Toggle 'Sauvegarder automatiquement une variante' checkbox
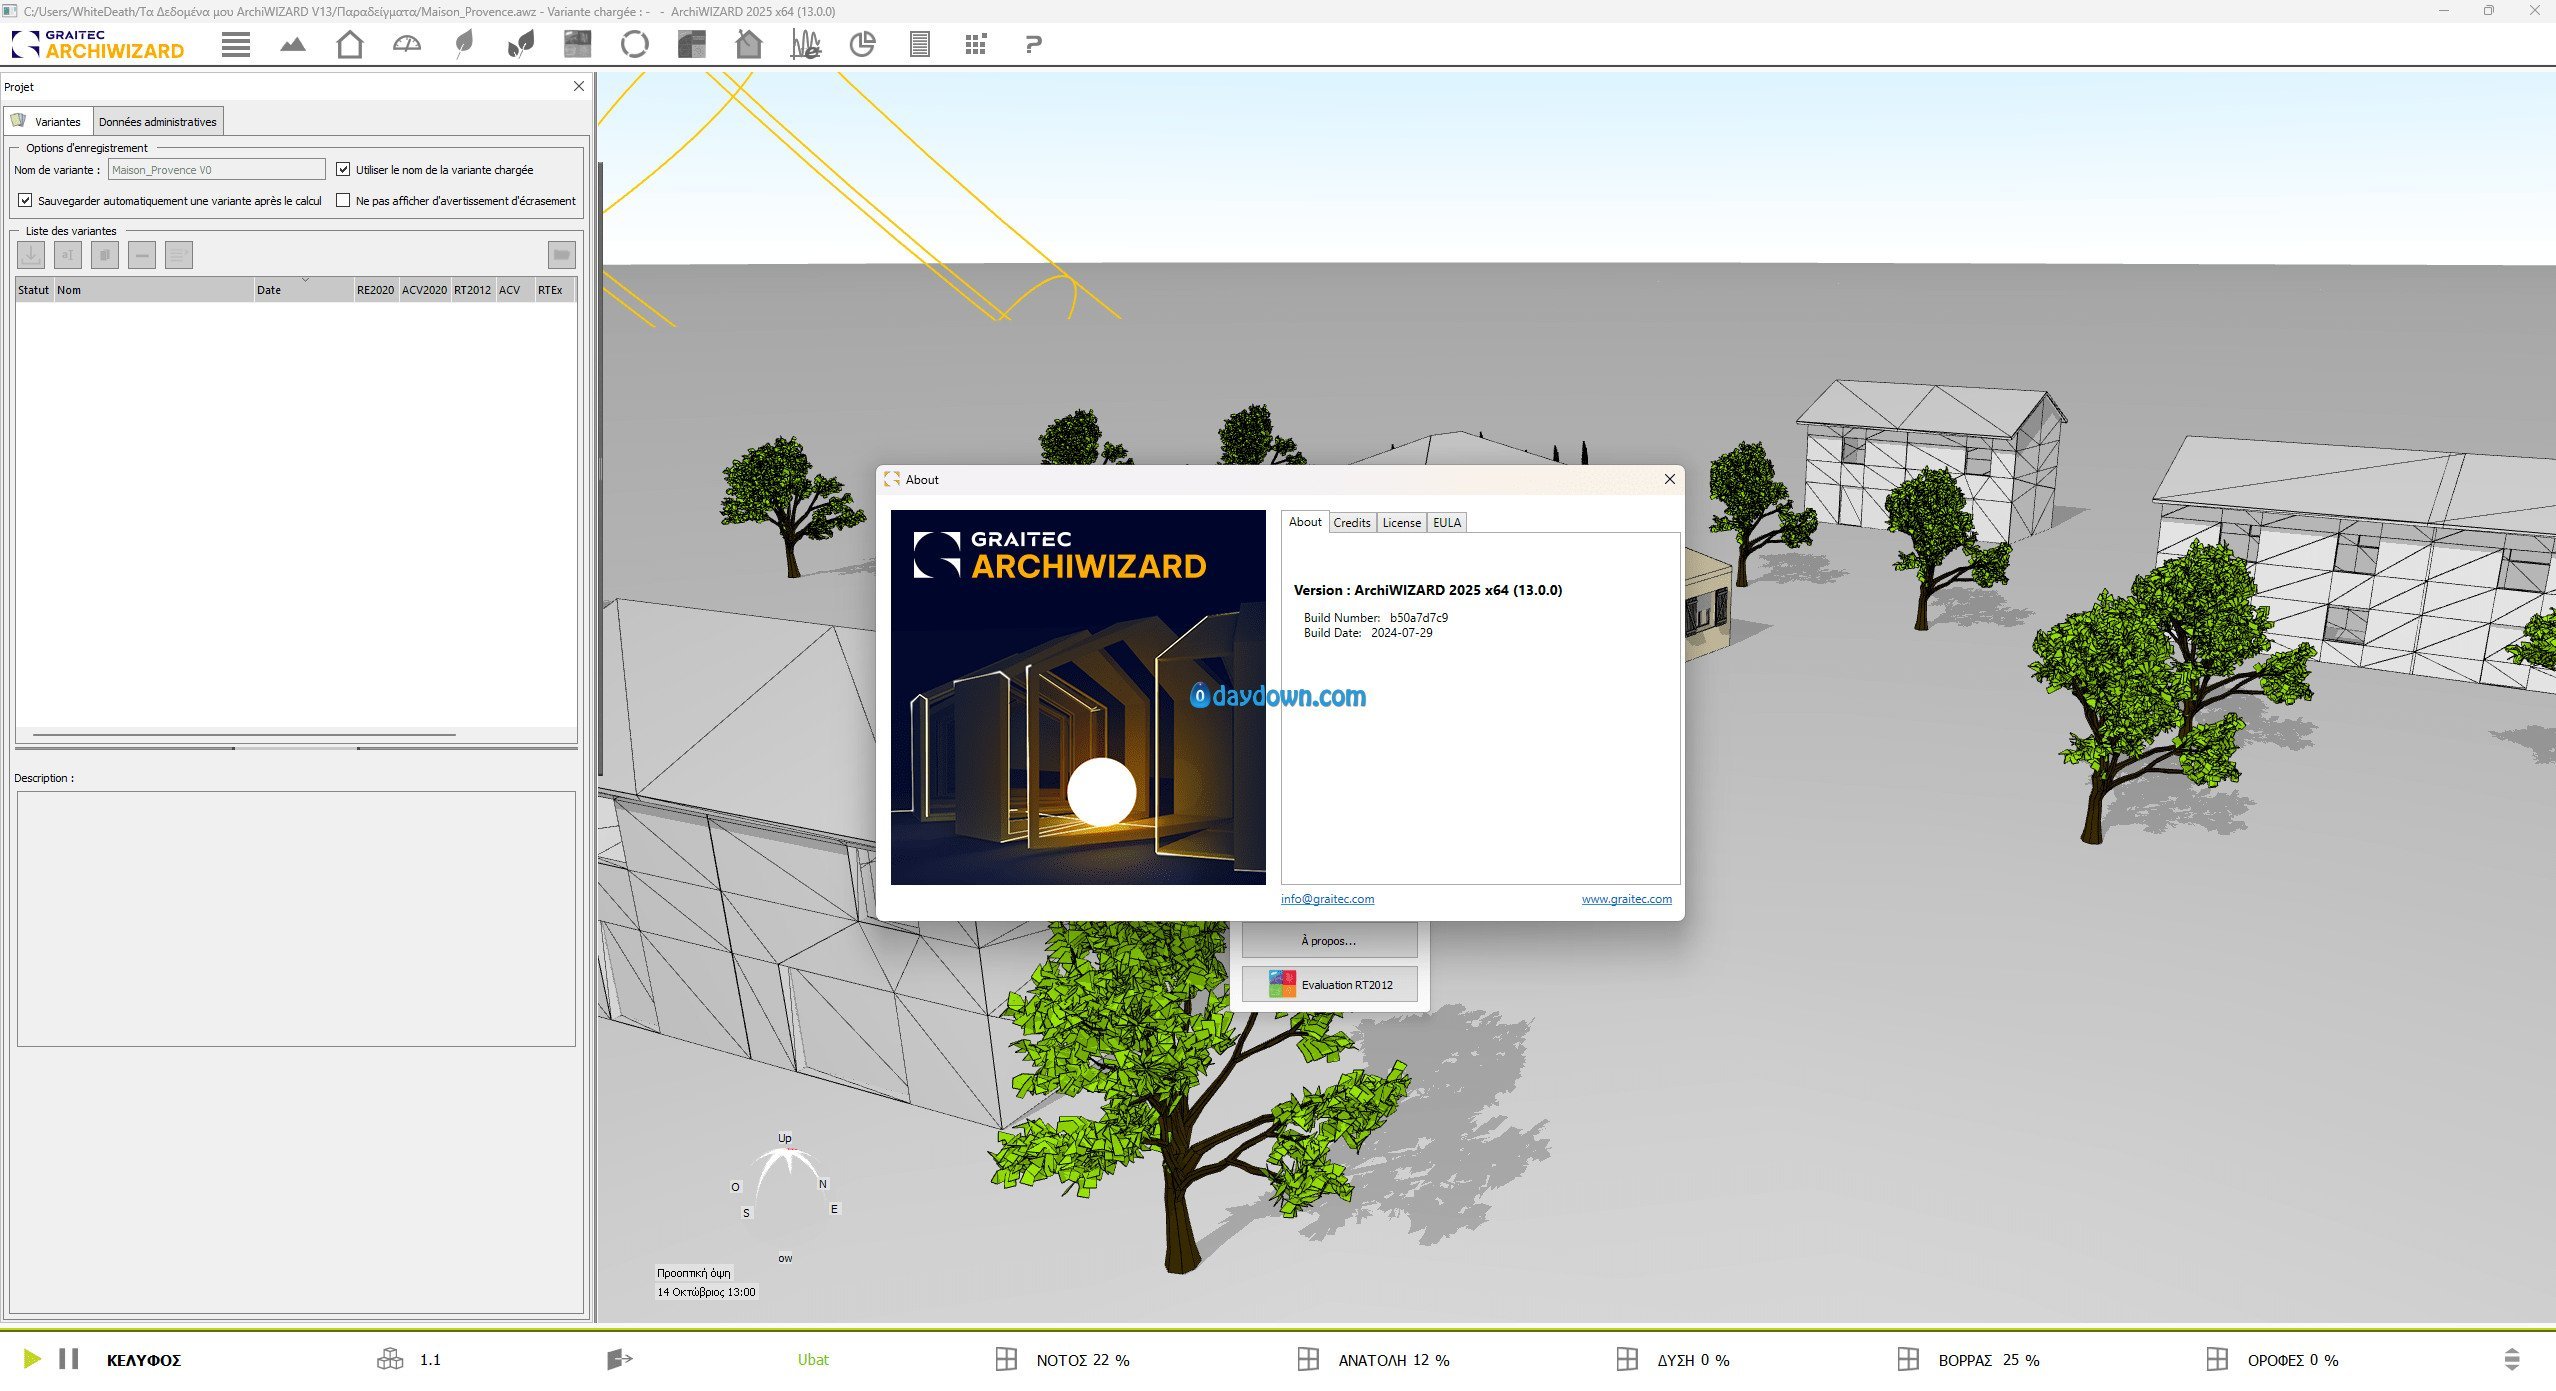 25,200
